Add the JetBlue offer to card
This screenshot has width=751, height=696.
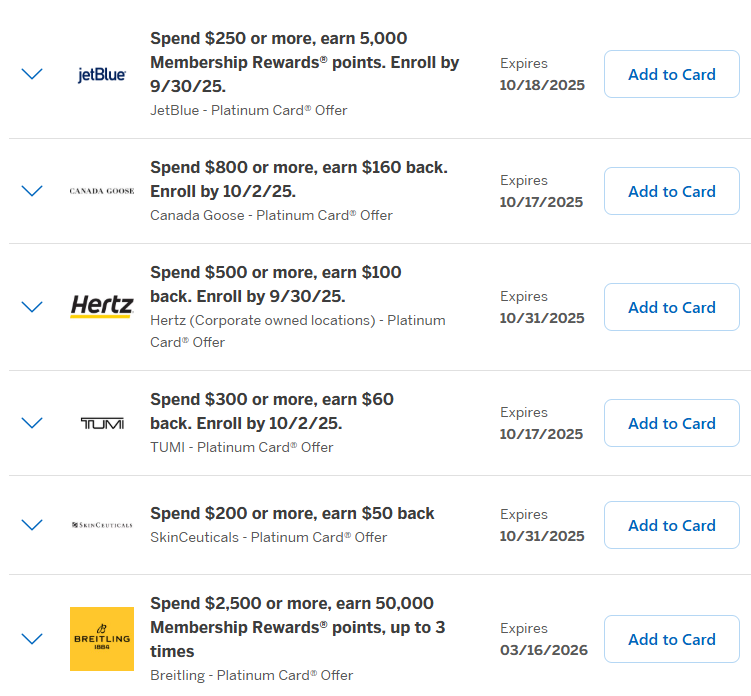(671, 74)
